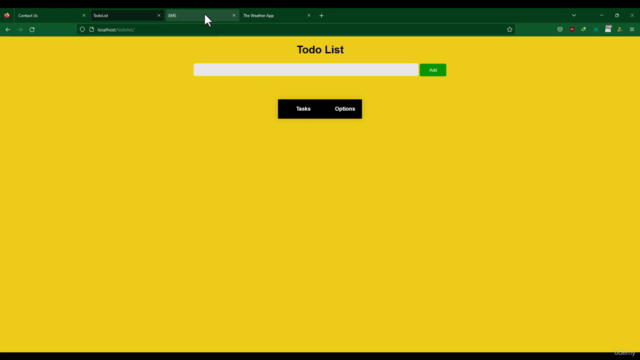Close the Contact Us tab
The height and width of the screenshot is (360, 640).
point(84,16)
